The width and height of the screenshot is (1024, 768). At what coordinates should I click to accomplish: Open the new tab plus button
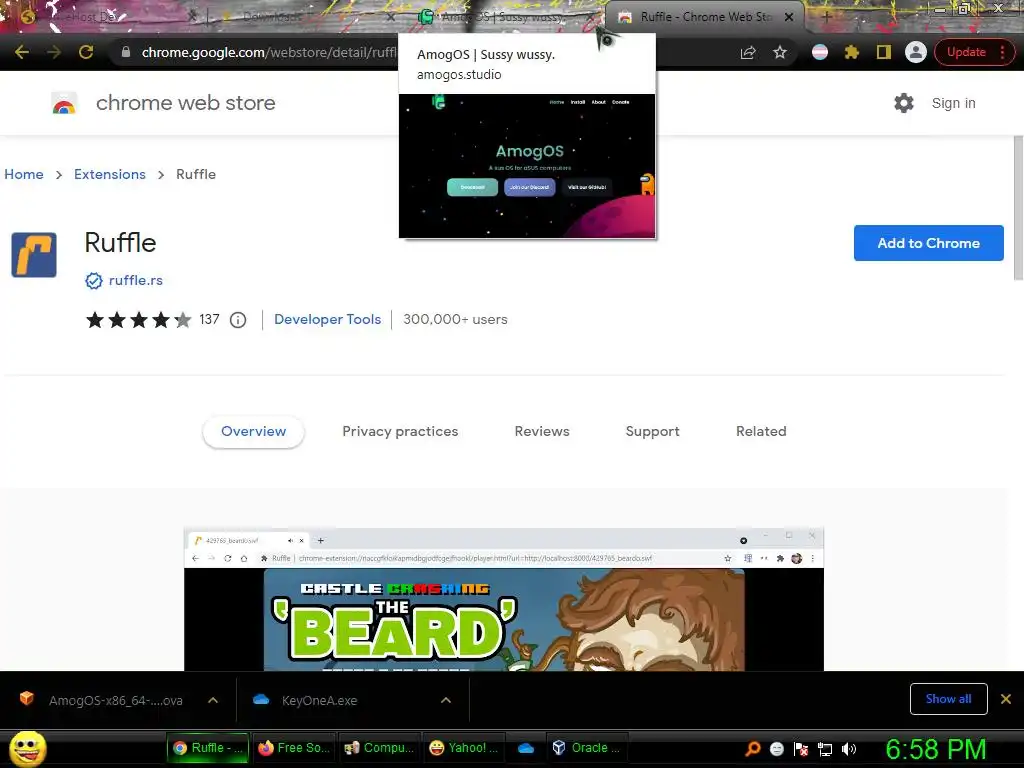pos(826,17)
